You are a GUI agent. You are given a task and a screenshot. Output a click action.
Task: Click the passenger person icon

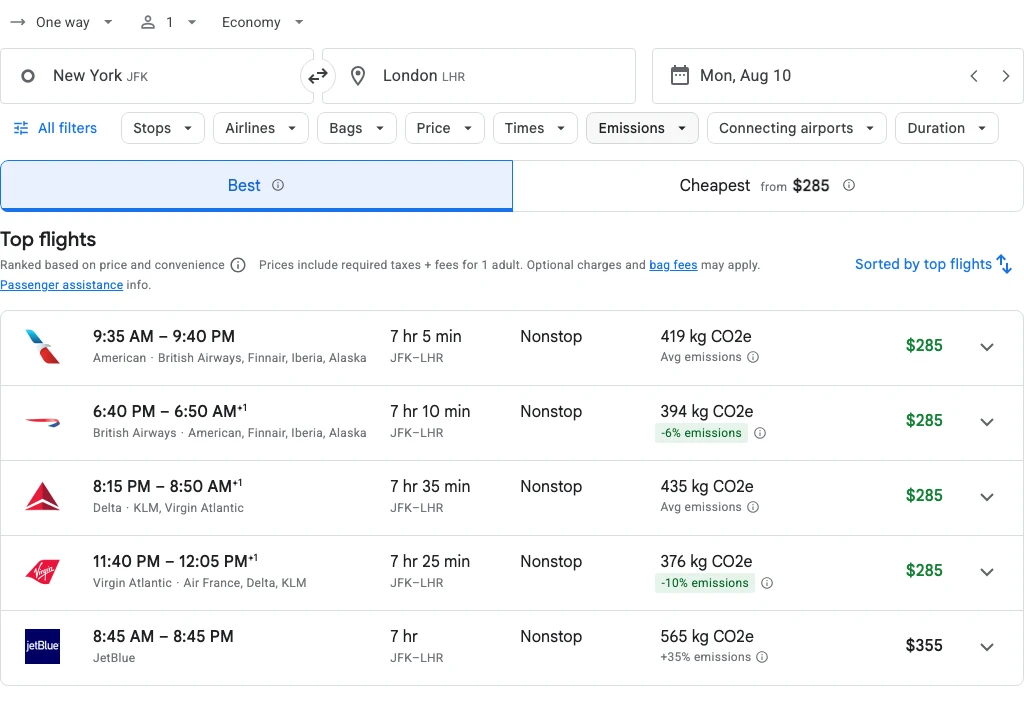148,22
